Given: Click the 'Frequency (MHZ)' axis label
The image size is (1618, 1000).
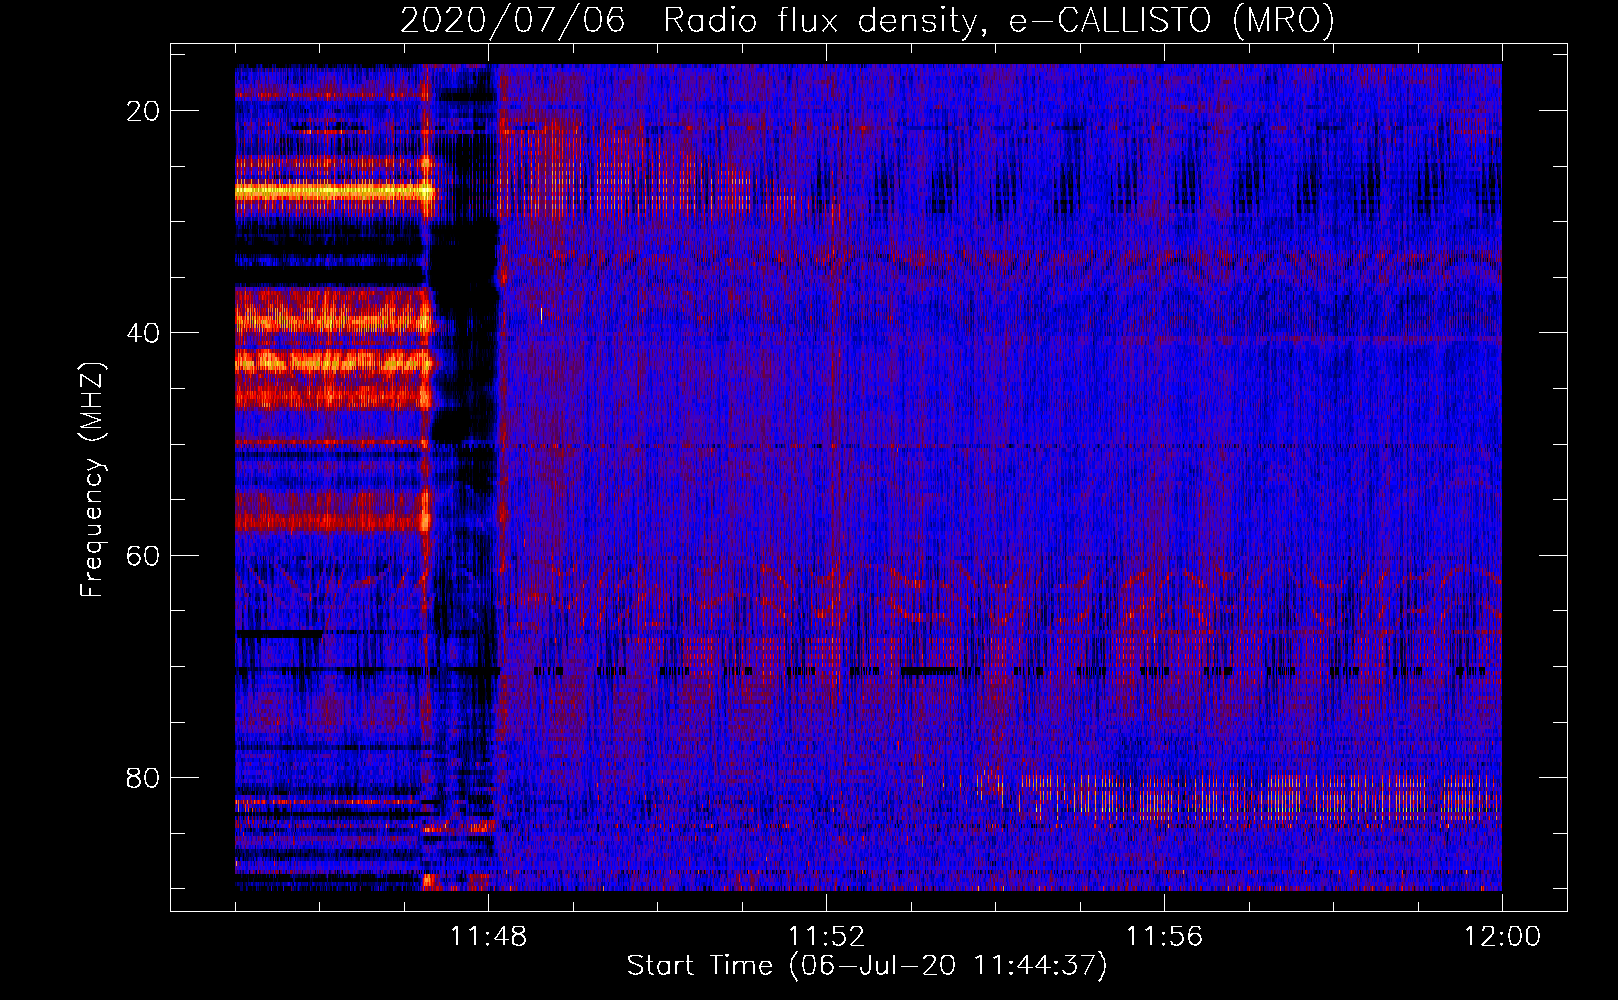Looking at the screenshot, I should tap(92, 480).
